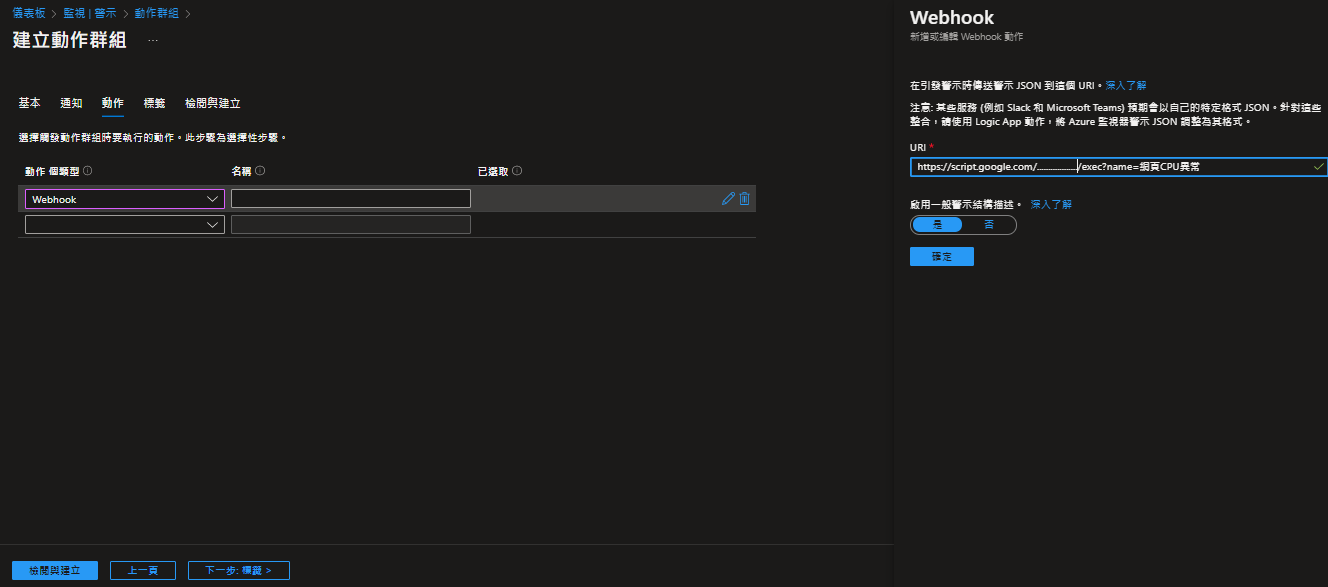1328x587 pixels.
Task: Select the 基本 tab
Action: 28,103
